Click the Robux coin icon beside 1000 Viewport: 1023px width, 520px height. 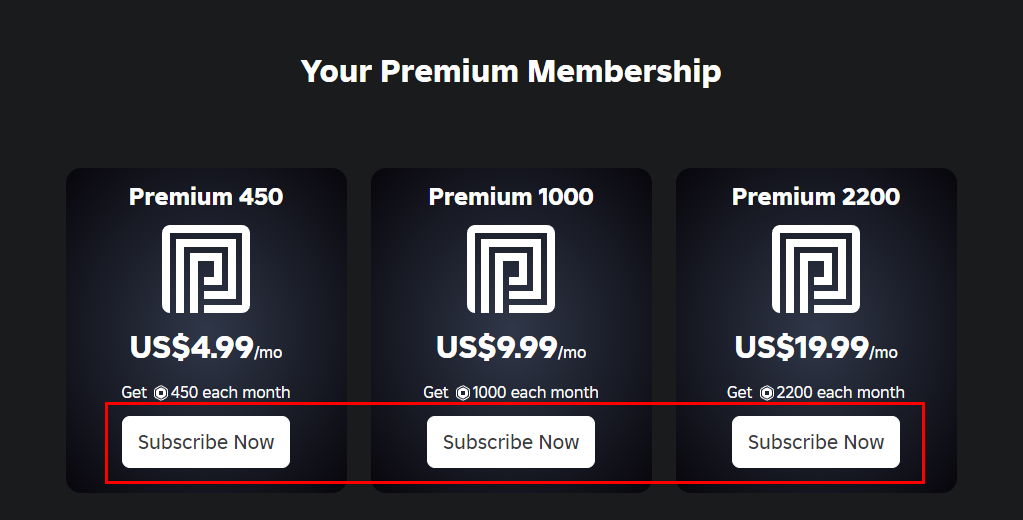point(462,393)
